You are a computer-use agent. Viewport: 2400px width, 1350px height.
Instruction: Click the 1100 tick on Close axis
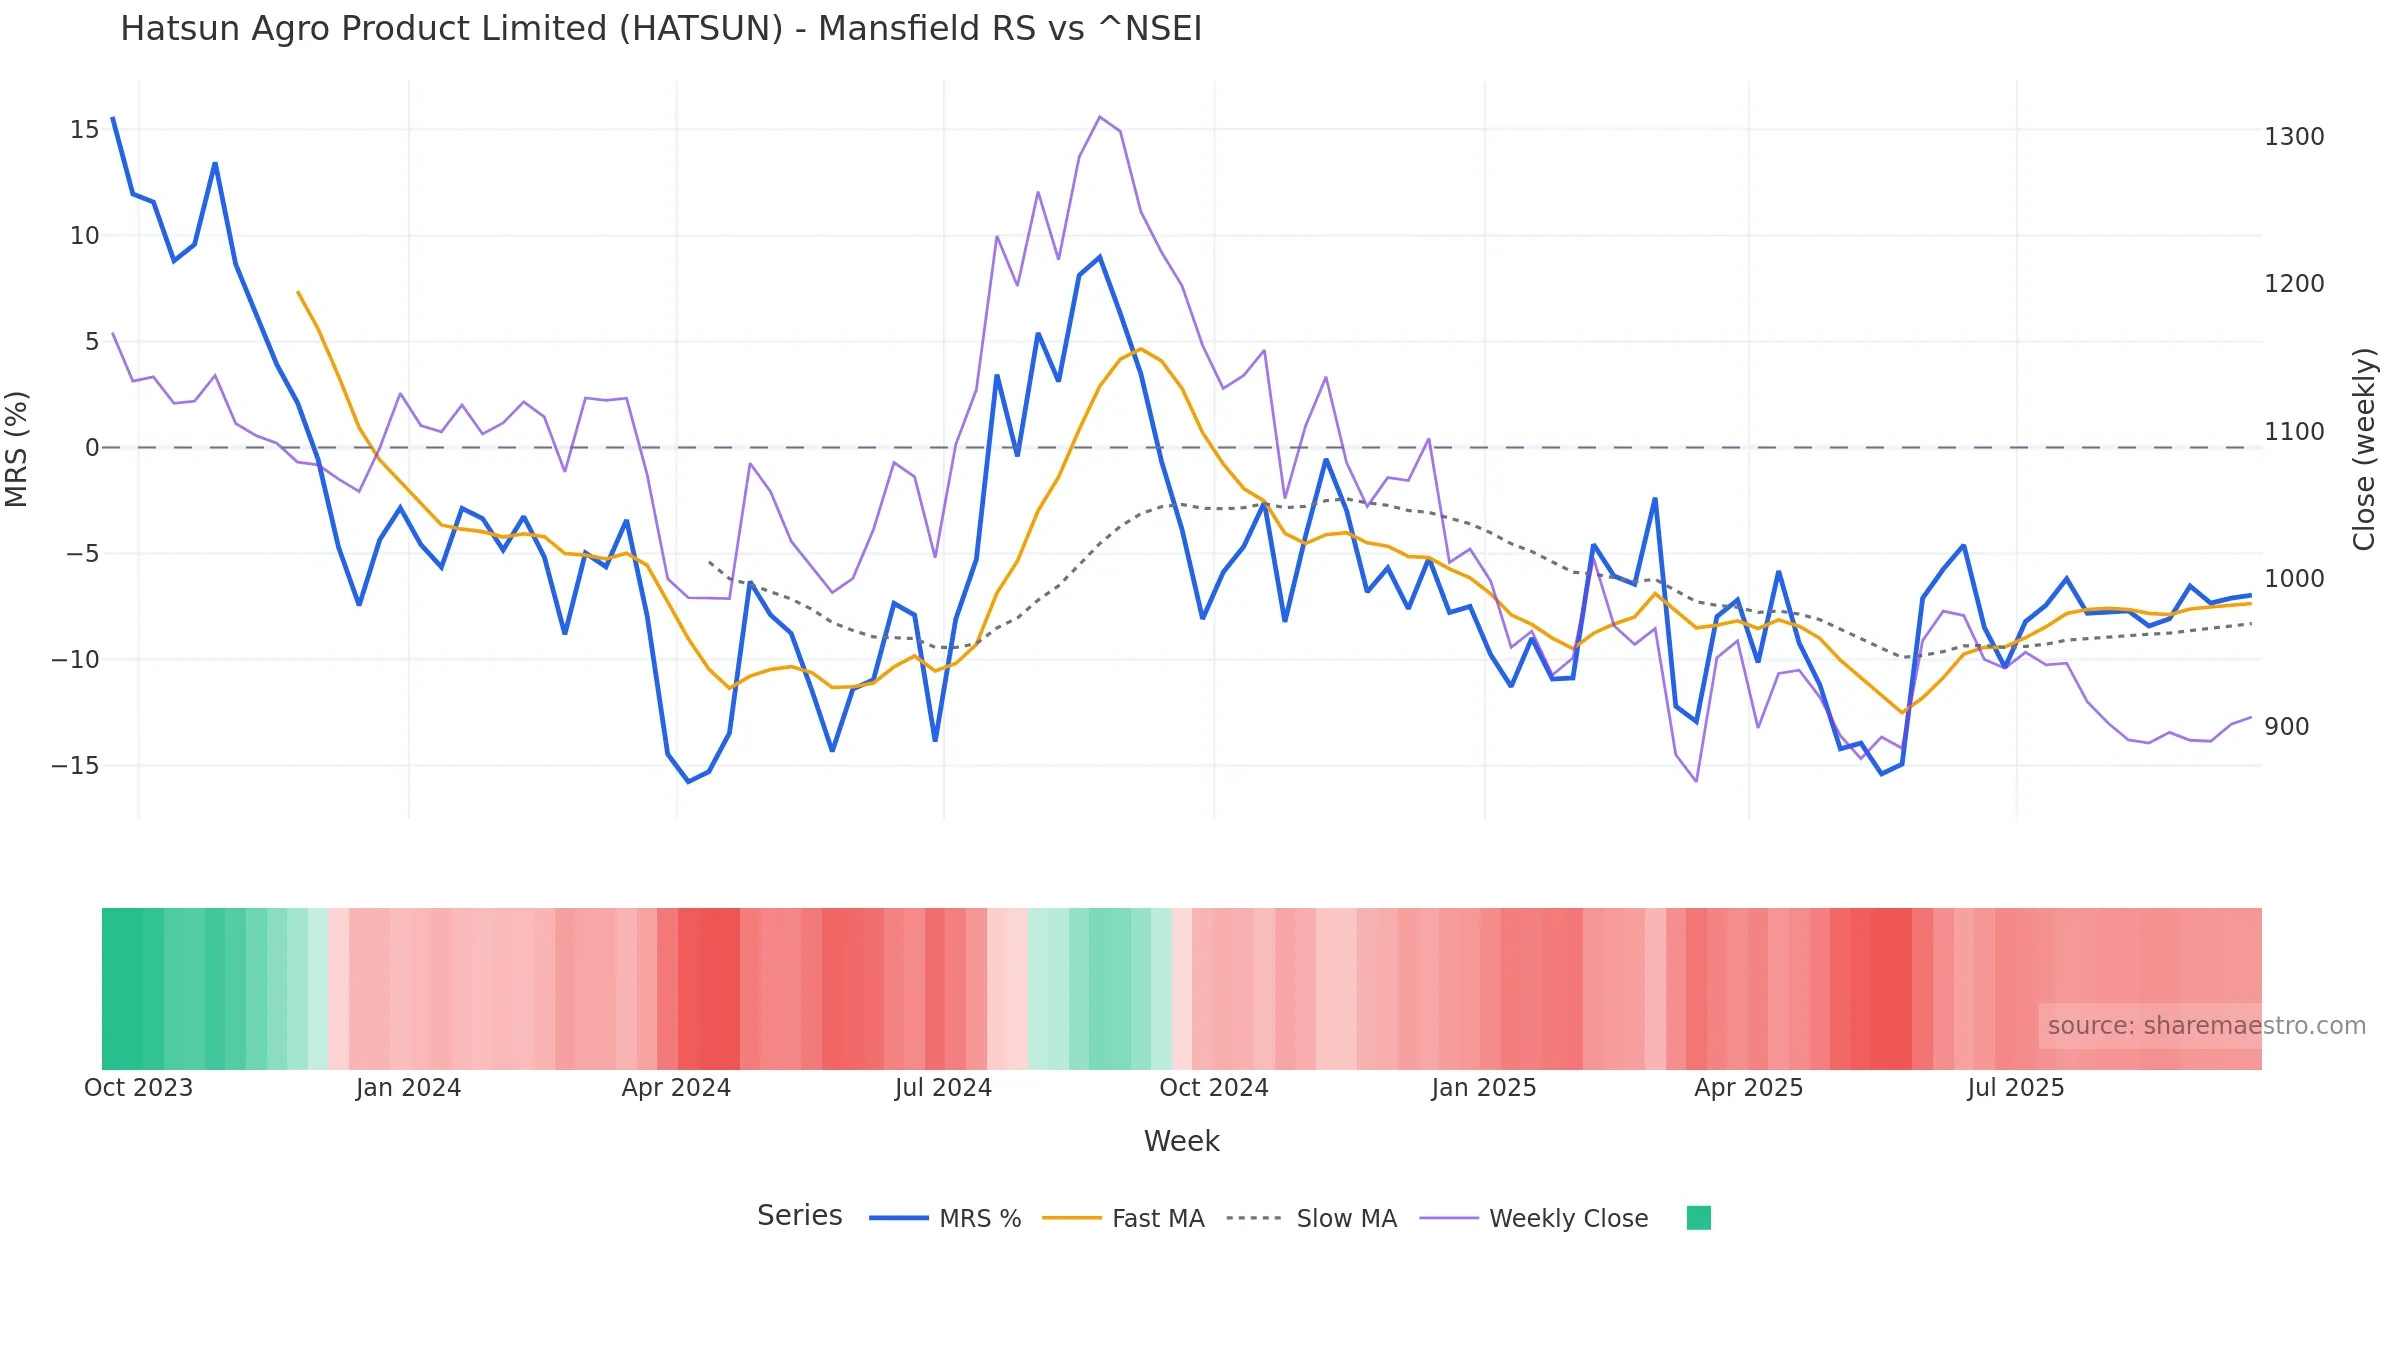coord(2294,432)
